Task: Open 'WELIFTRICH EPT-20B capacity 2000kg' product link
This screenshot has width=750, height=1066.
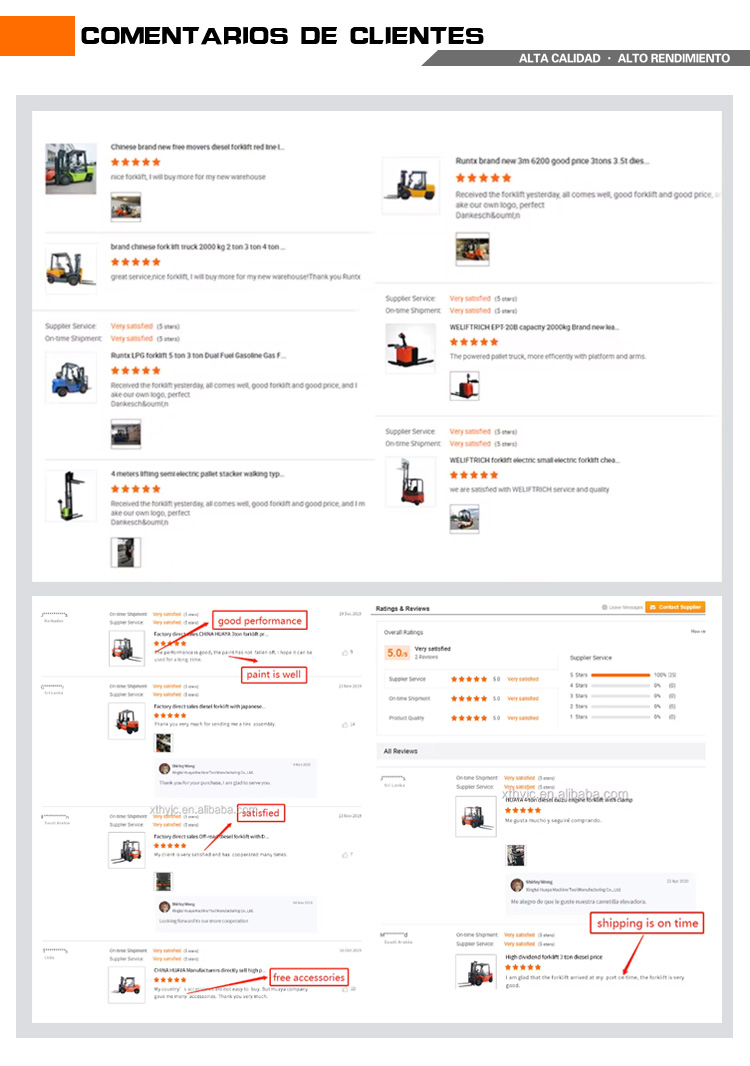Action: coord(534,327)
